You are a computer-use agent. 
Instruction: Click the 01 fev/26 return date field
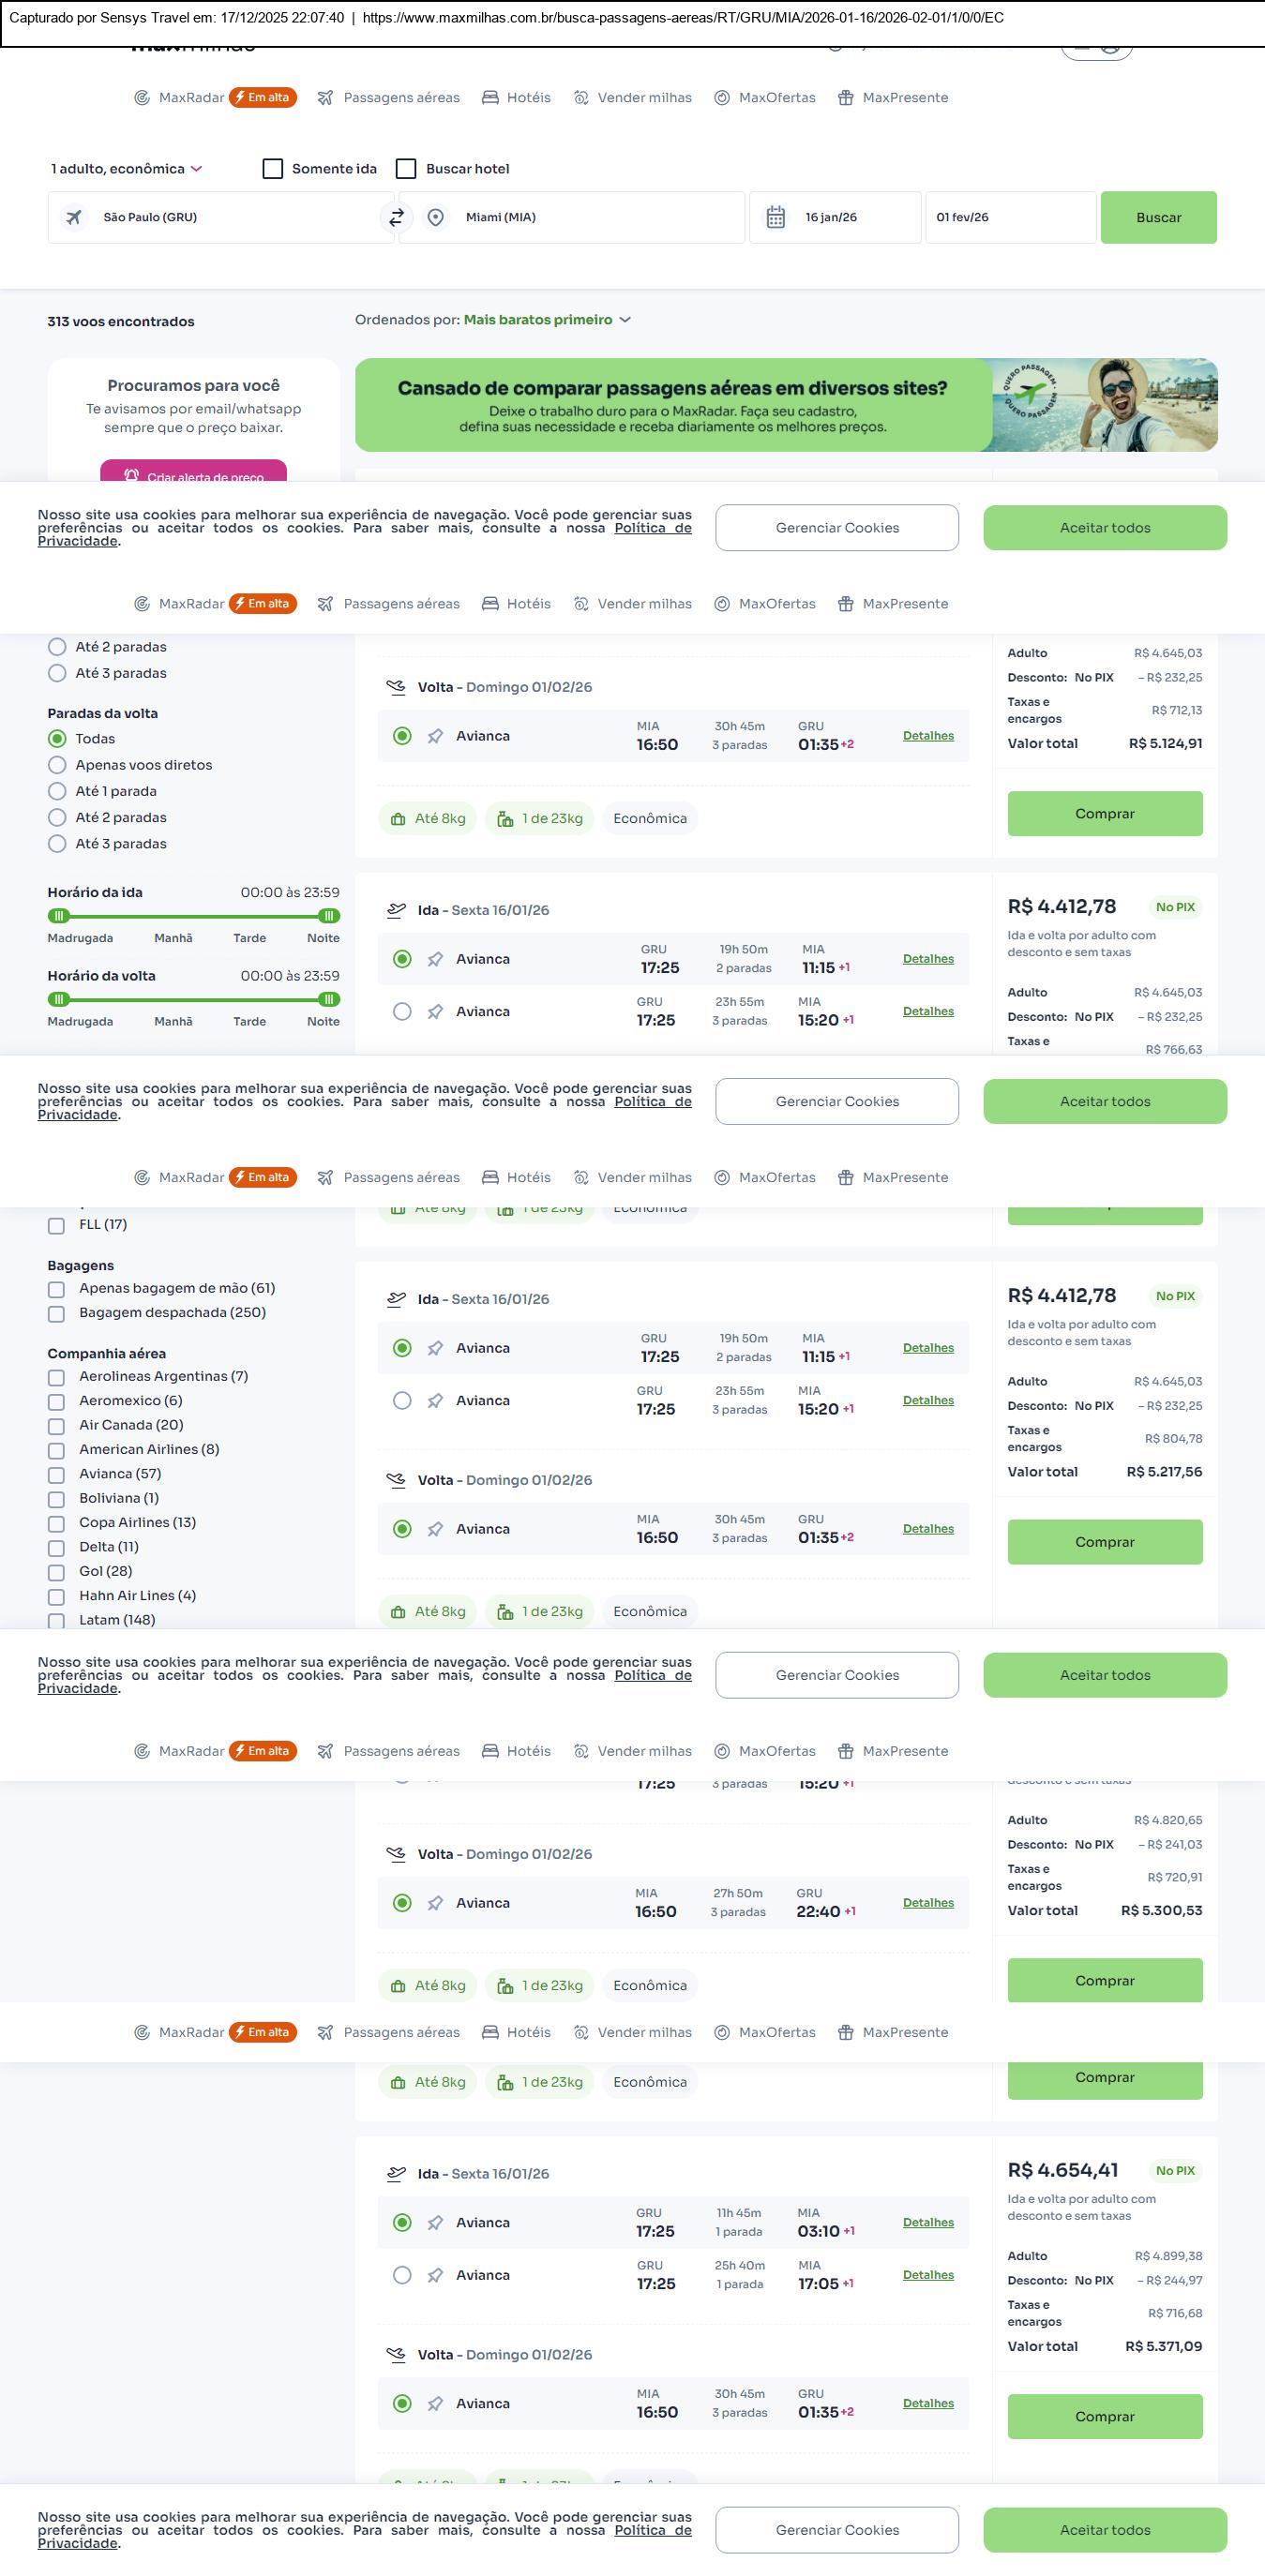[1010, 217]
